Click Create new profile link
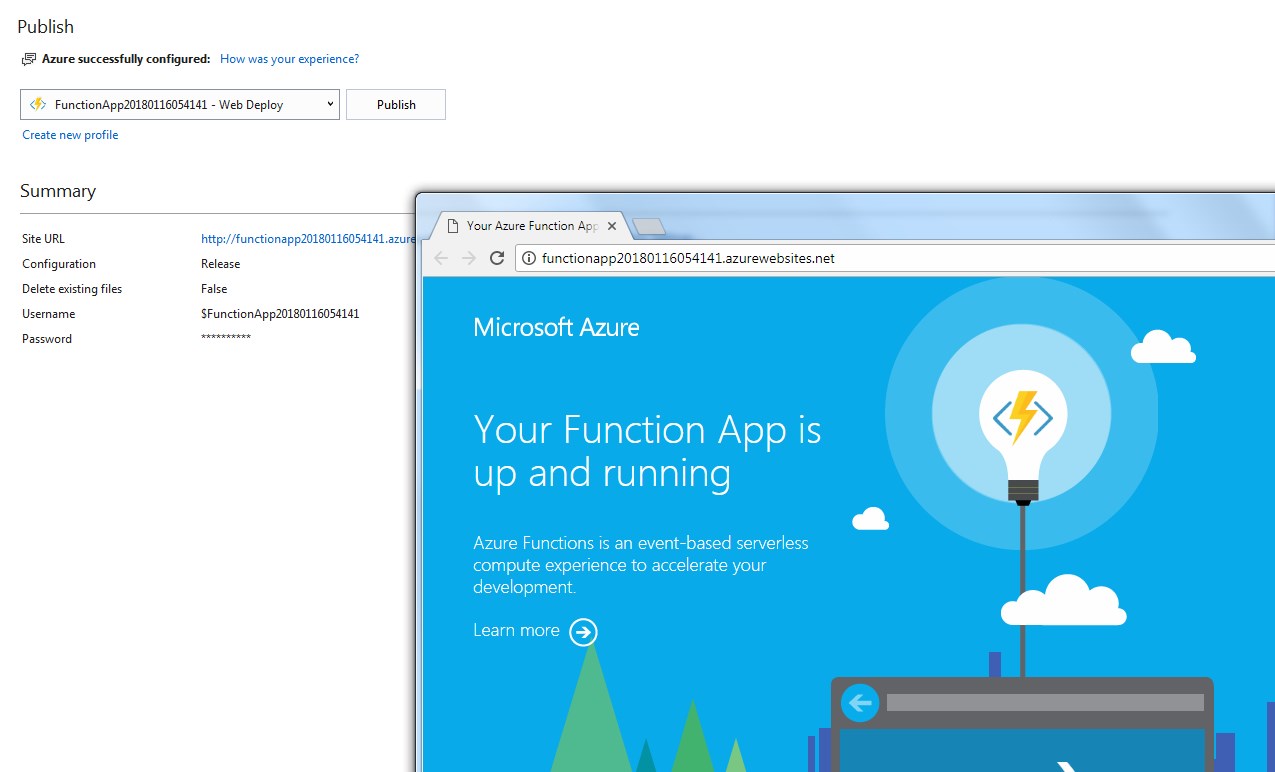 (70, 135)
